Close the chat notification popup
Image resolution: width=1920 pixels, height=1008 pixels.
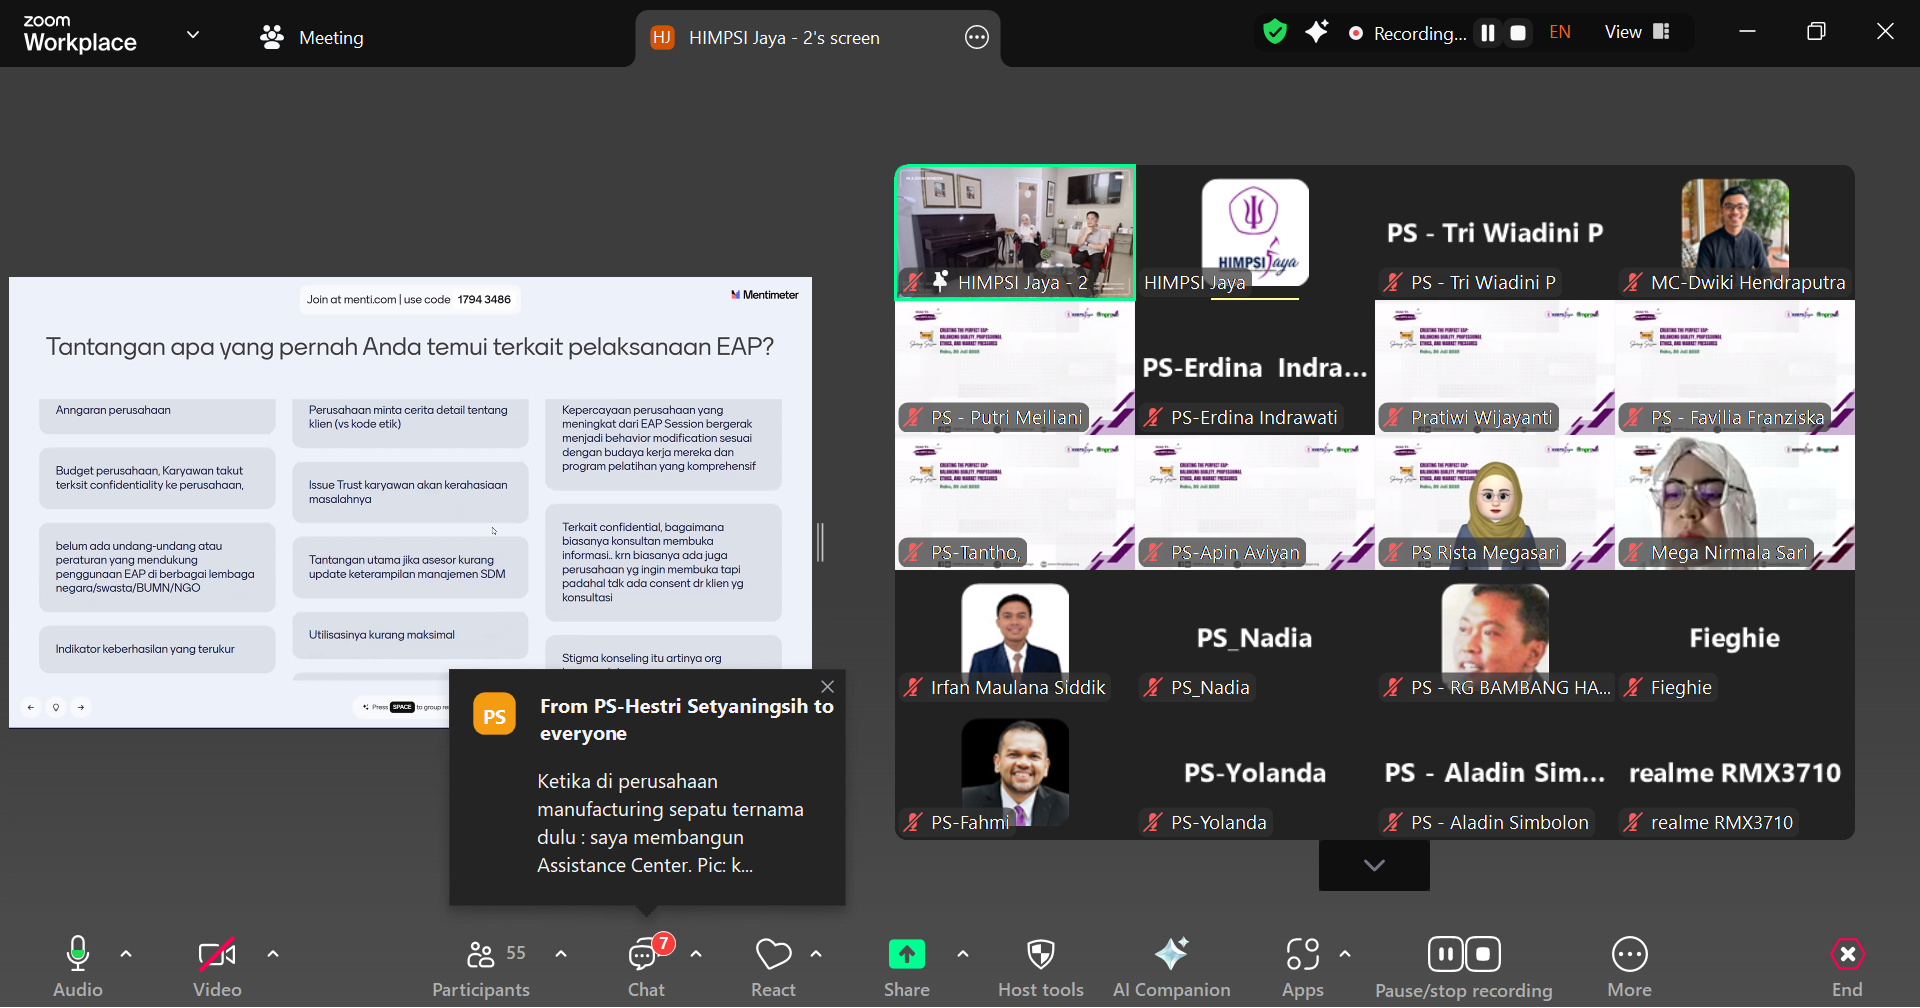pyautogui.click(x=827, y=687)
